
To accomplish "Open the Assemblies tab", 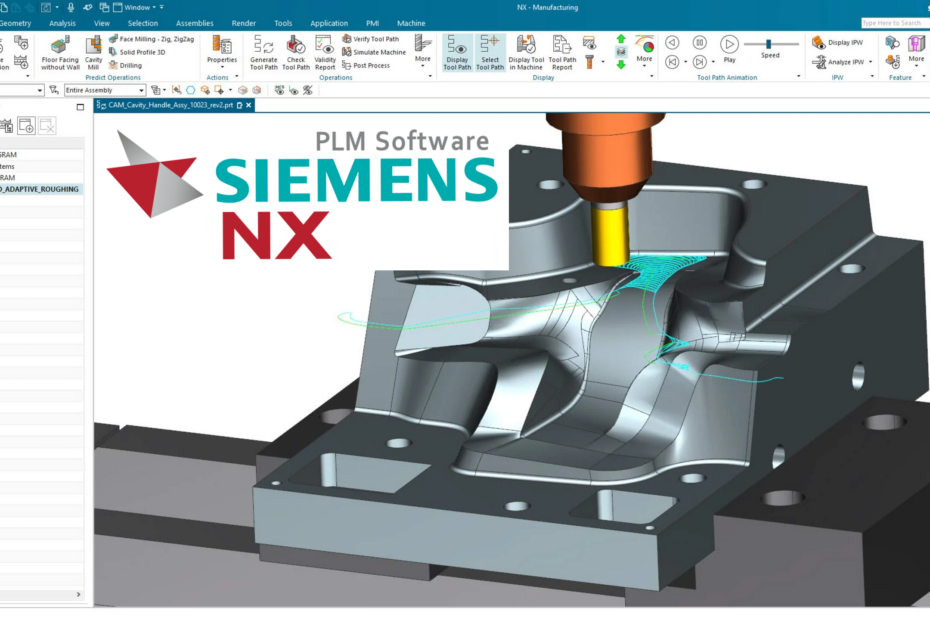I will (195, 23).
